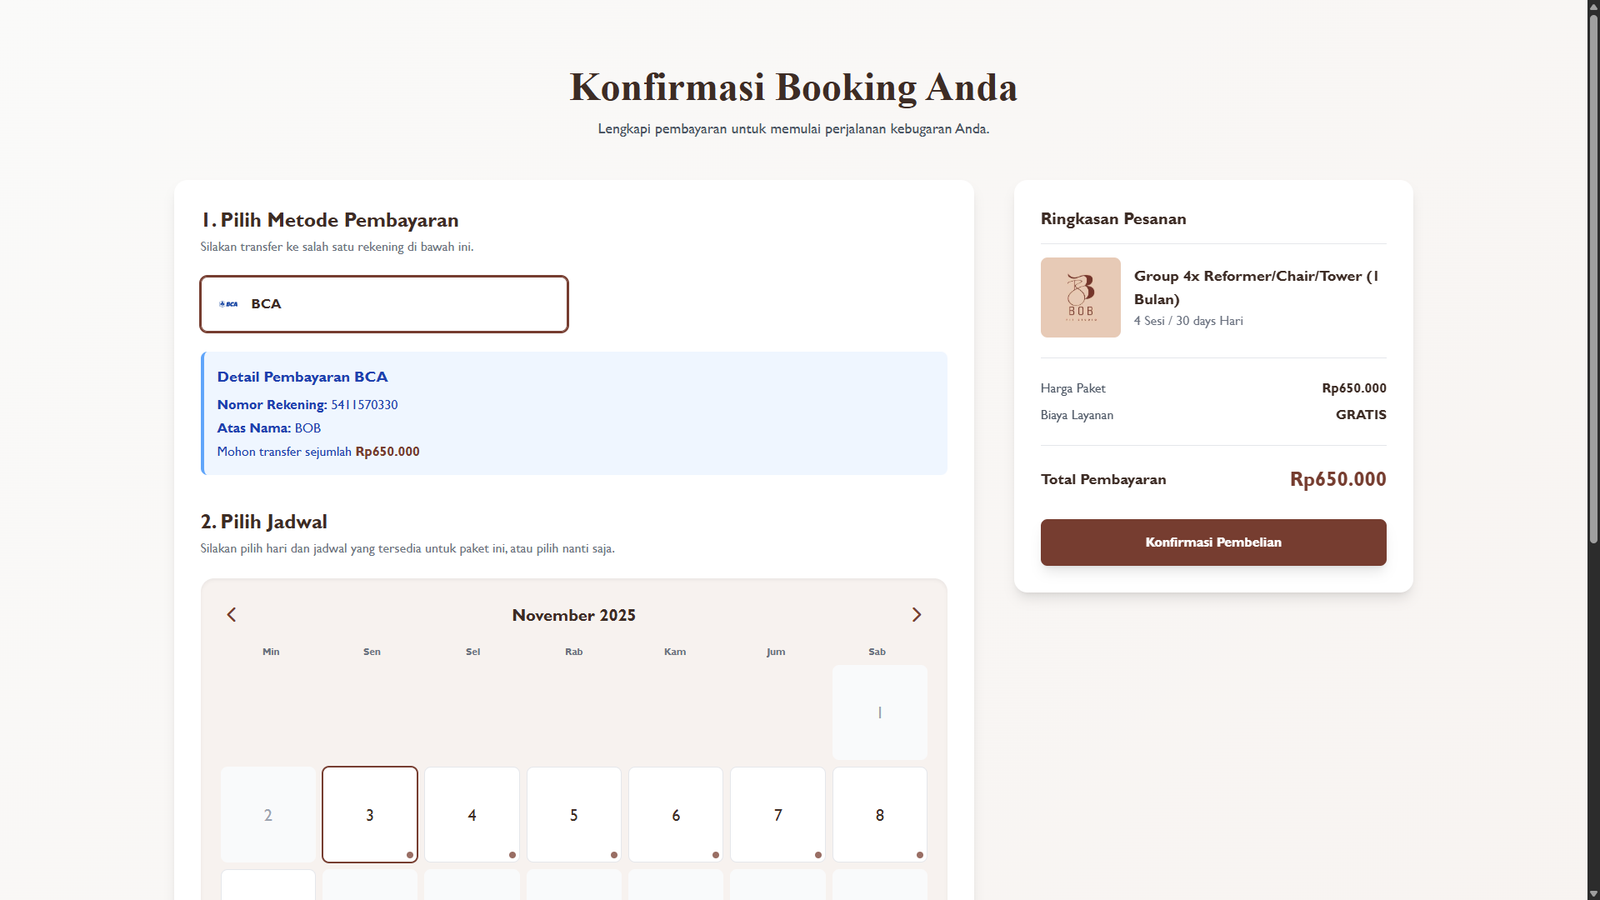Click the account number 5411570330
1600x900 pixels.
tap(364, 405)
